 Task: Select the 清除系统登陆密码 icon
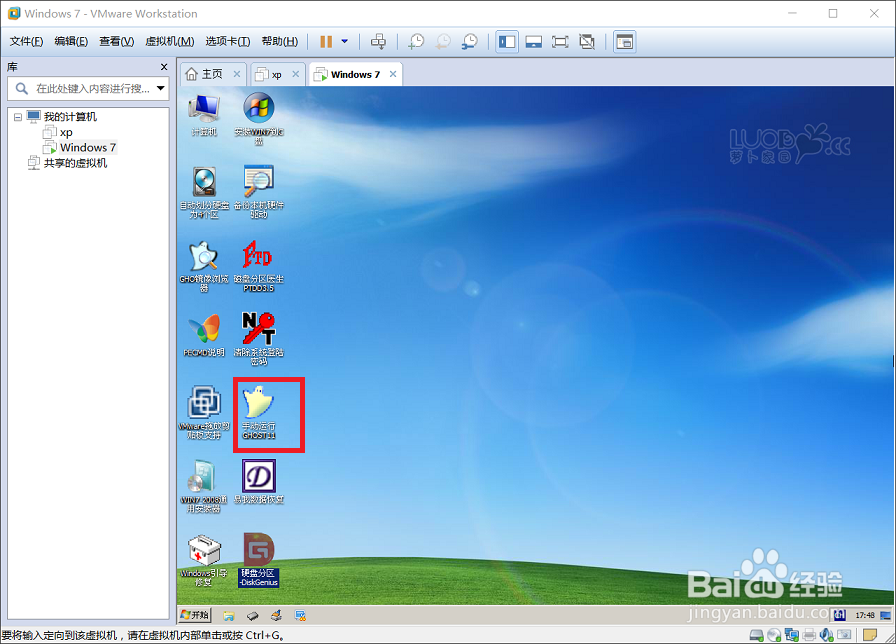click(x=259, y=339)
